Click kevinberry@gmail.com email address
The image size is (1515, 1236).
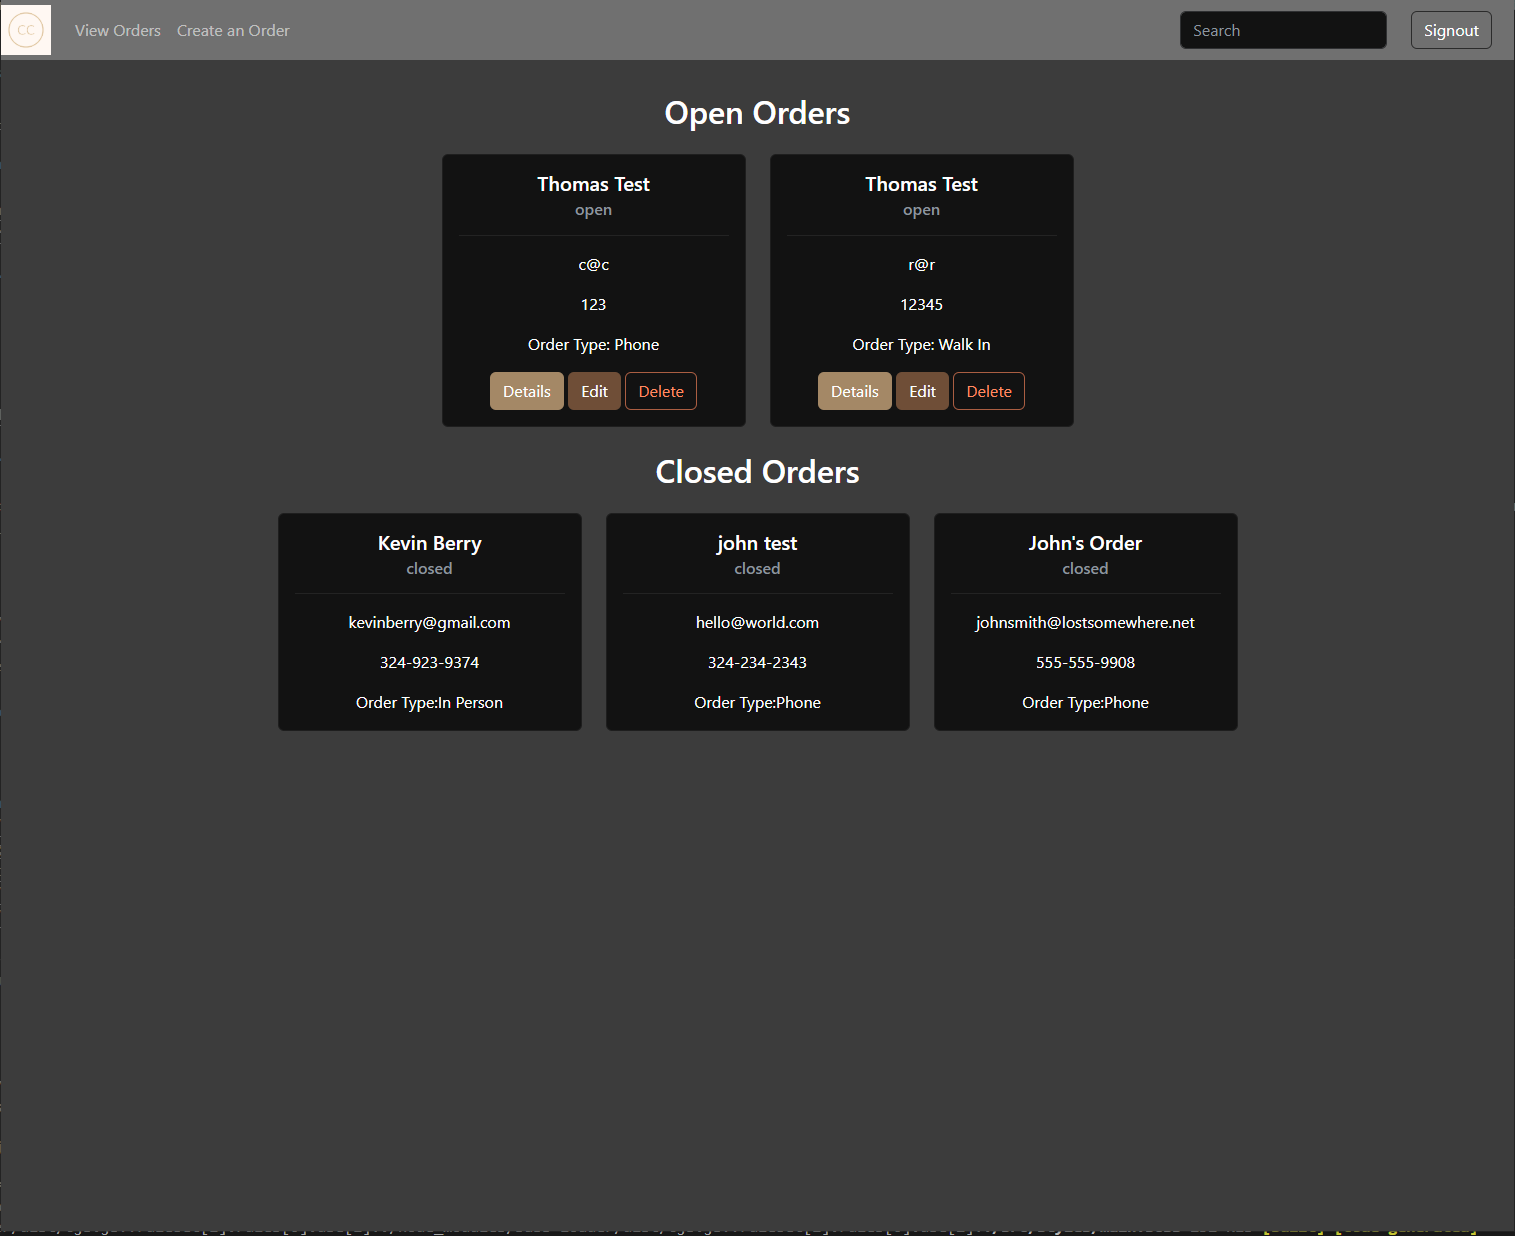tap(429, 622)
